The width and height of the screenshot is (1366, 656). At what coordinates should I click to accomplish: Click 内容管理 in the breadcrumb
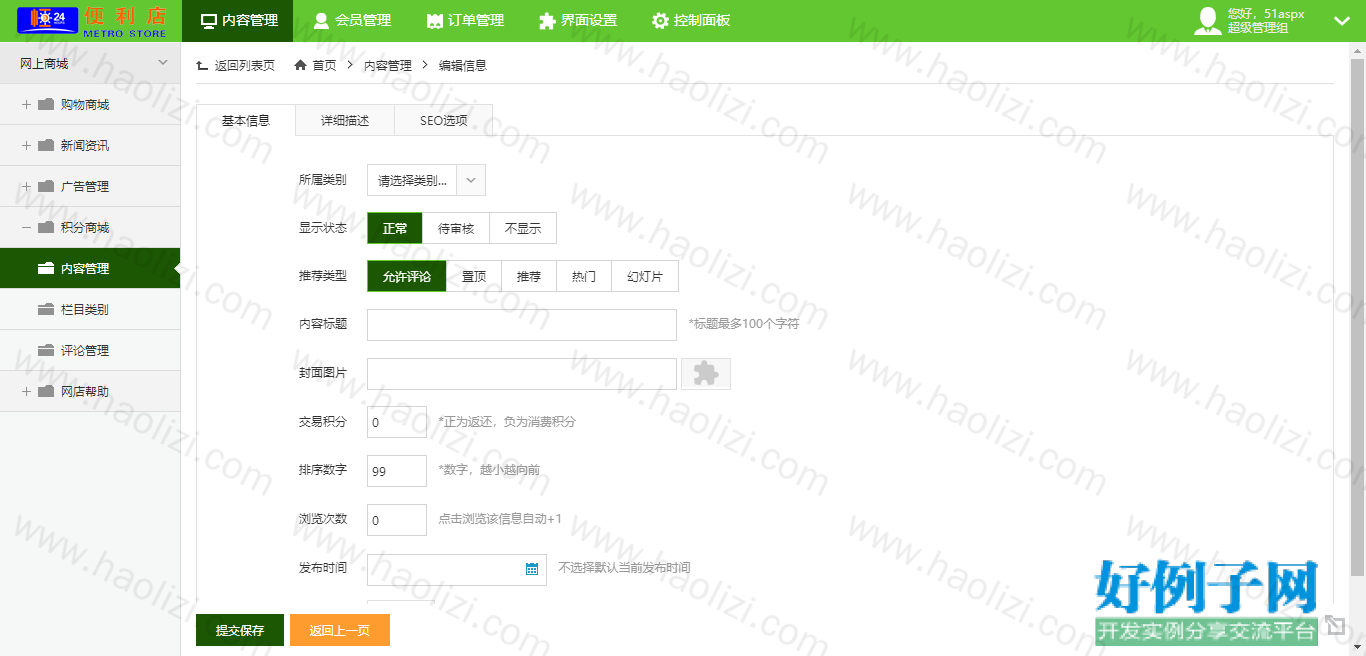(x=387, y=65)
